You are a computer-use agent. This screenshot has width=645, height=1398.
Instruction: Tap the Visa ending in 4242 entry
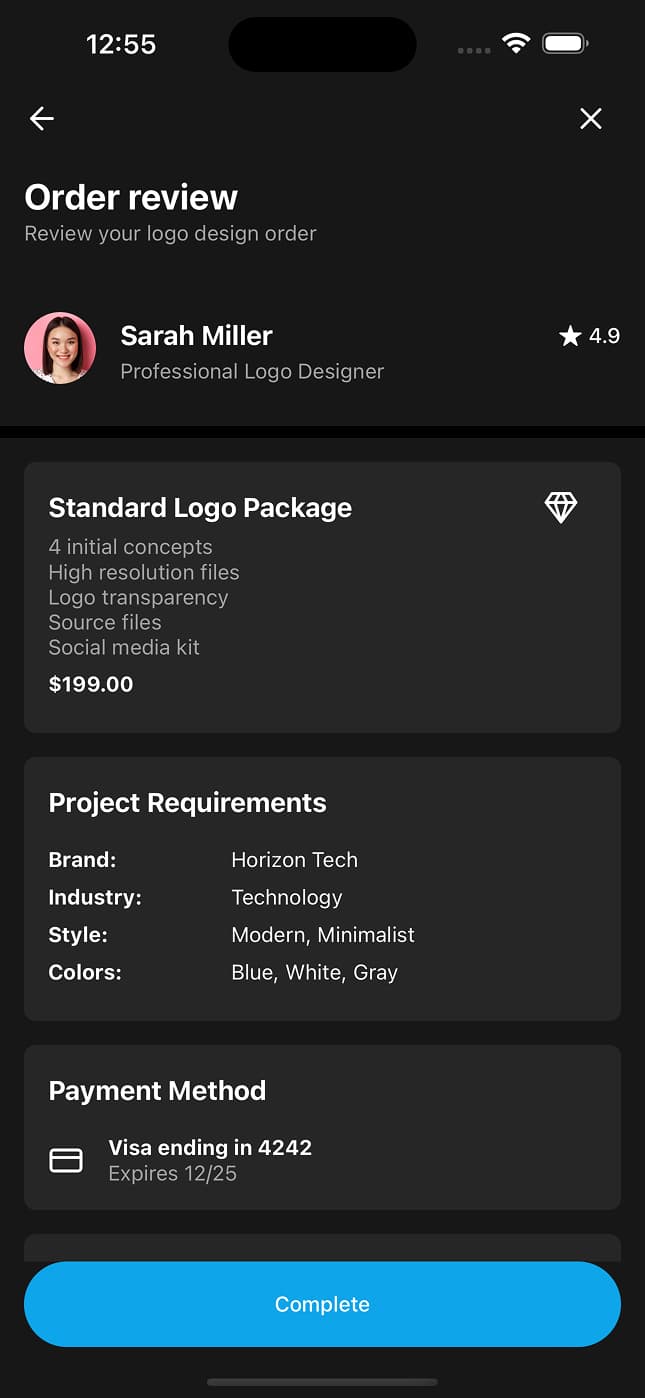(210, 1148)
